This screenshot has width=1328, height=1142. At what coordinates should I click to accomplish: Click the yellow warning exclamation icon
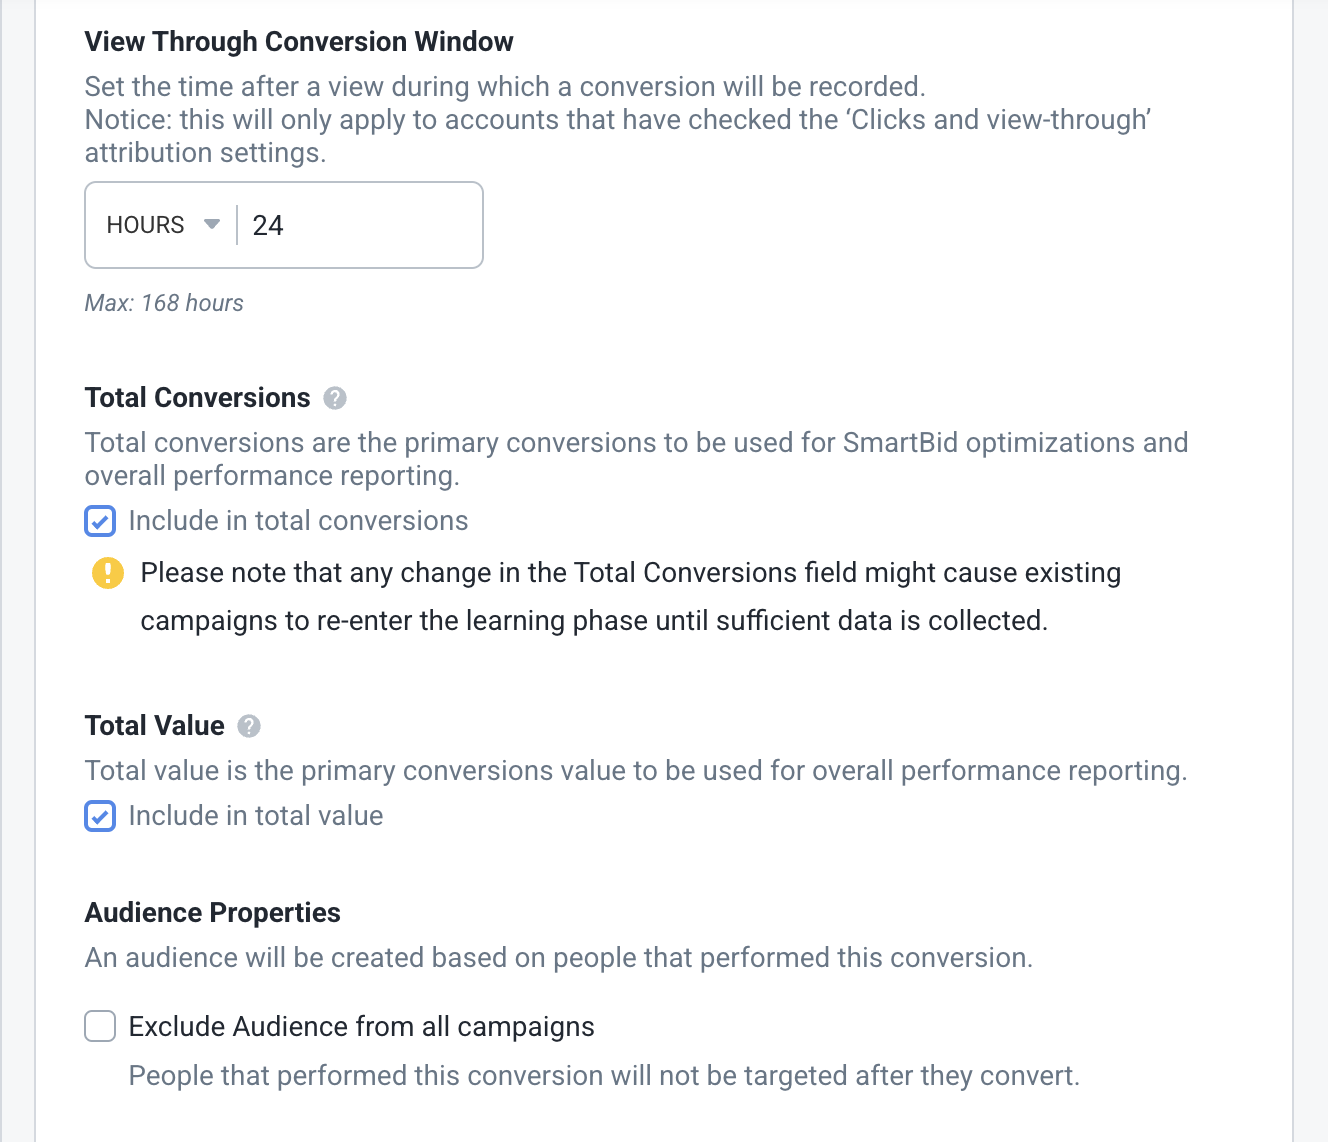108,573
